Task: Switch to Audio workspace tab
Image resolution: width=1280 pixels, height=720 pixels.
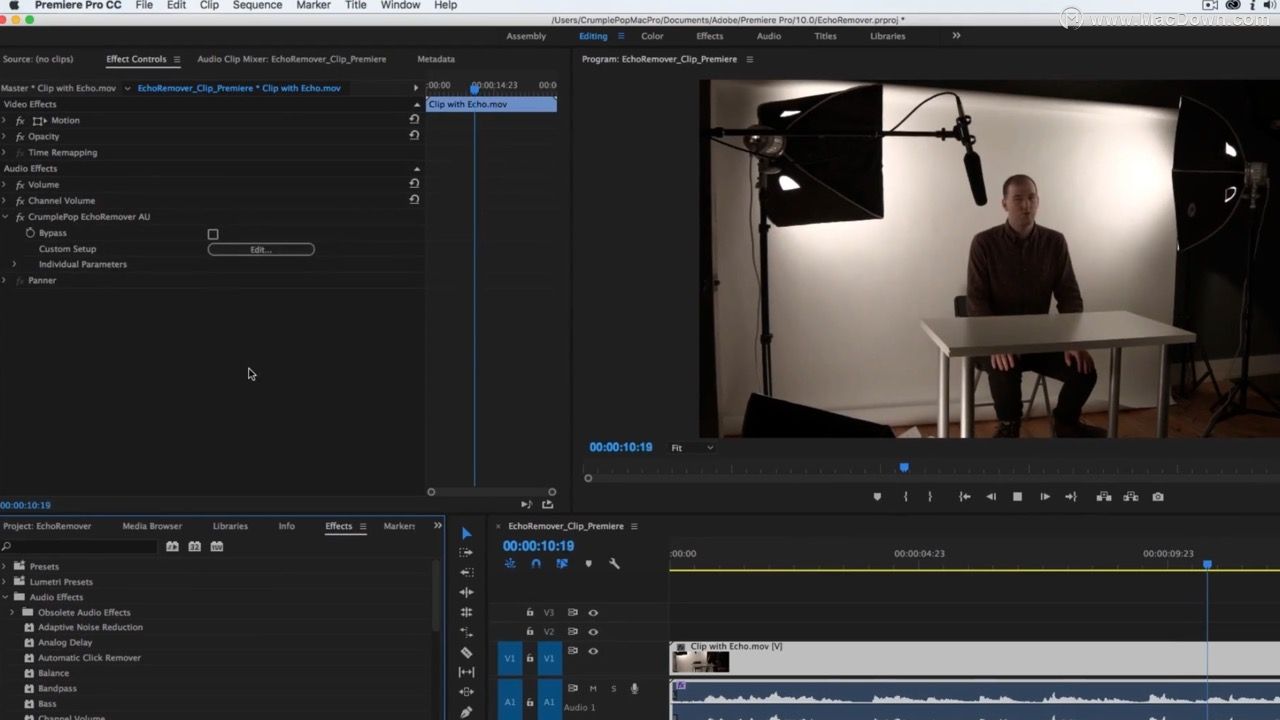Action: point(769,36)
